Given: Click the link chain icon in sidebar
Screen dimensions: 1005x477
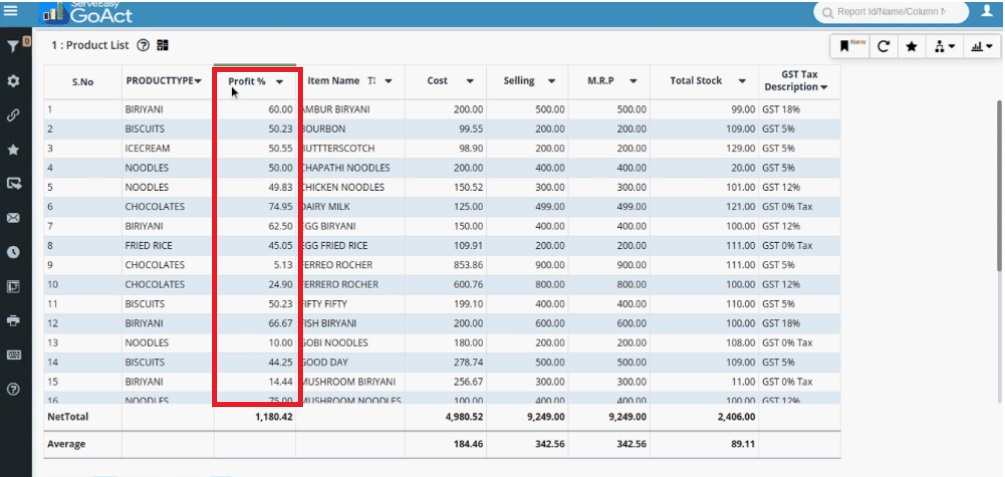Looking at the screenshot, I should coord(13,115).
